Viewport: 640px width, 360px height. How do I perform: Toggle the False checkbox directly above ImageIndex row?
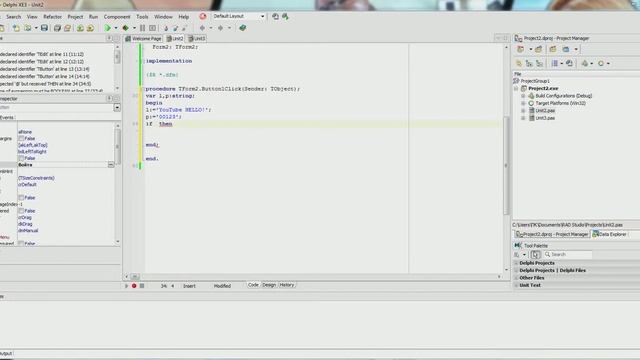pyautogui.click(x=21, y=198)
